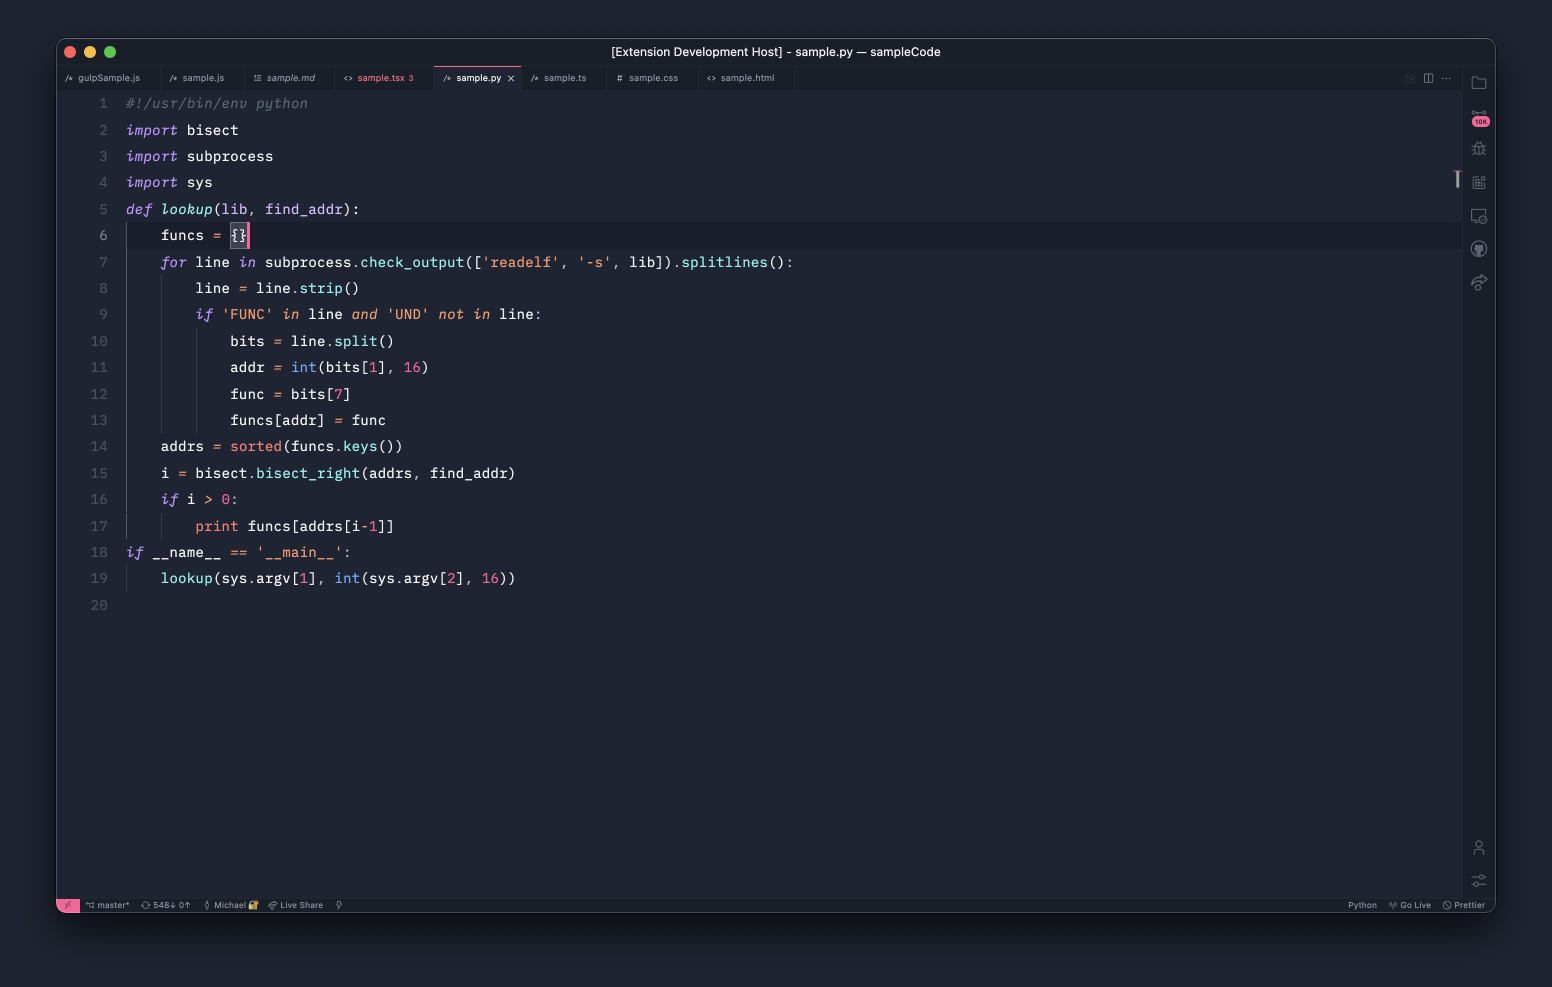The width and height of the screenshot is (1552, 987).
Task: Click the pink remote window indicator
Action: [x=67, y=905]
